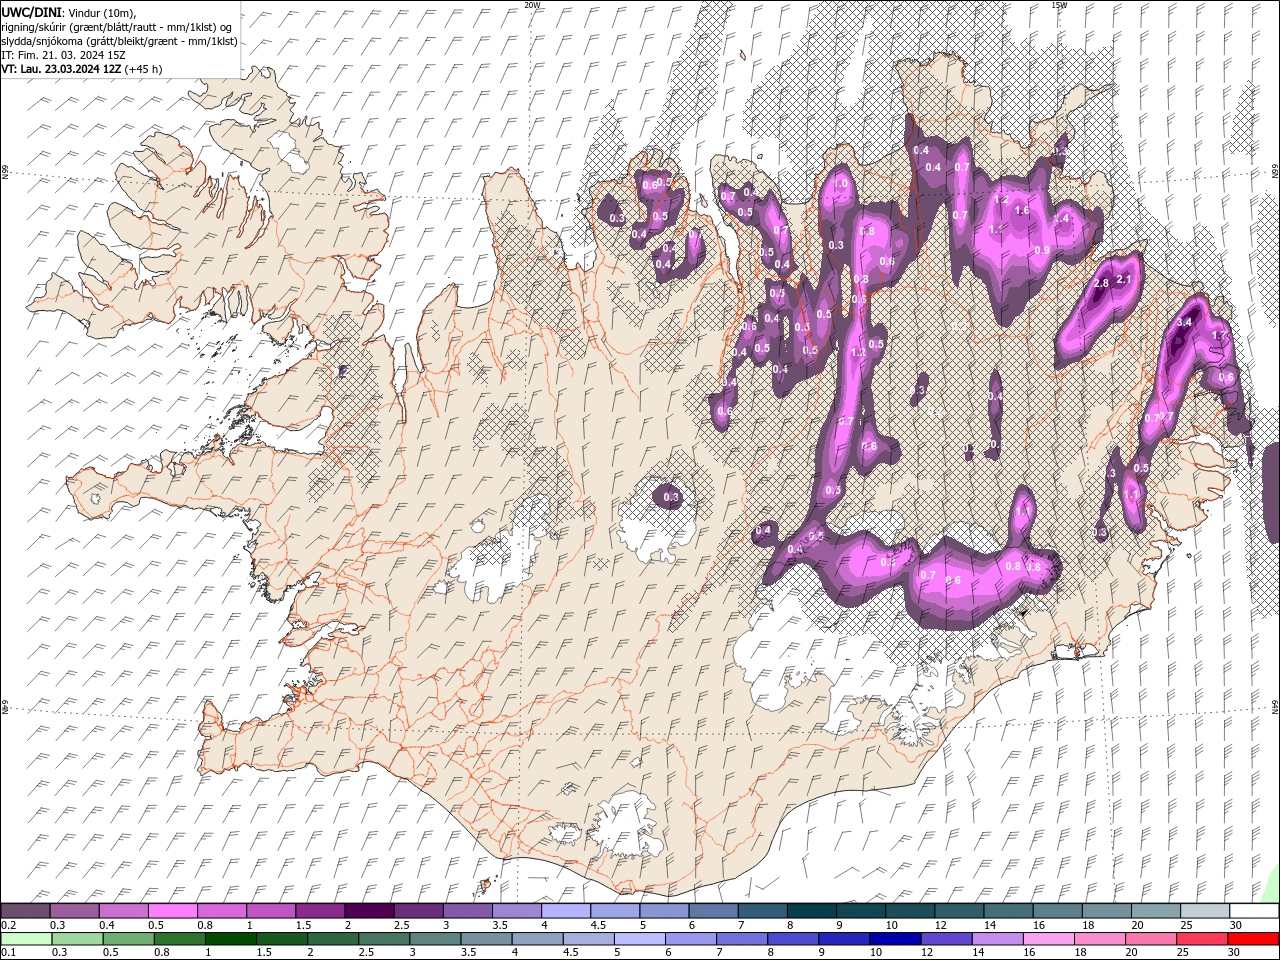1280x960 pixels.
Task: Select darkest purple upper swatch from 2 to 2.5
Action: 368,911
